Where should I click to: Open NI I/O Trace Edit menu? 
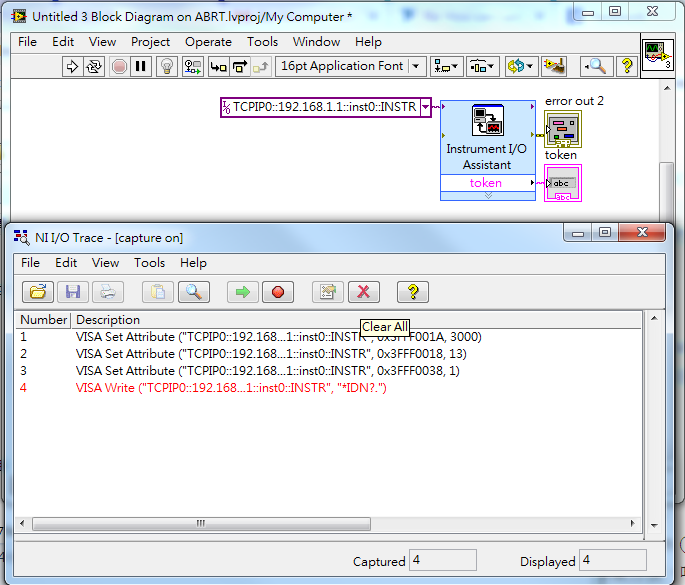point(66,263)
